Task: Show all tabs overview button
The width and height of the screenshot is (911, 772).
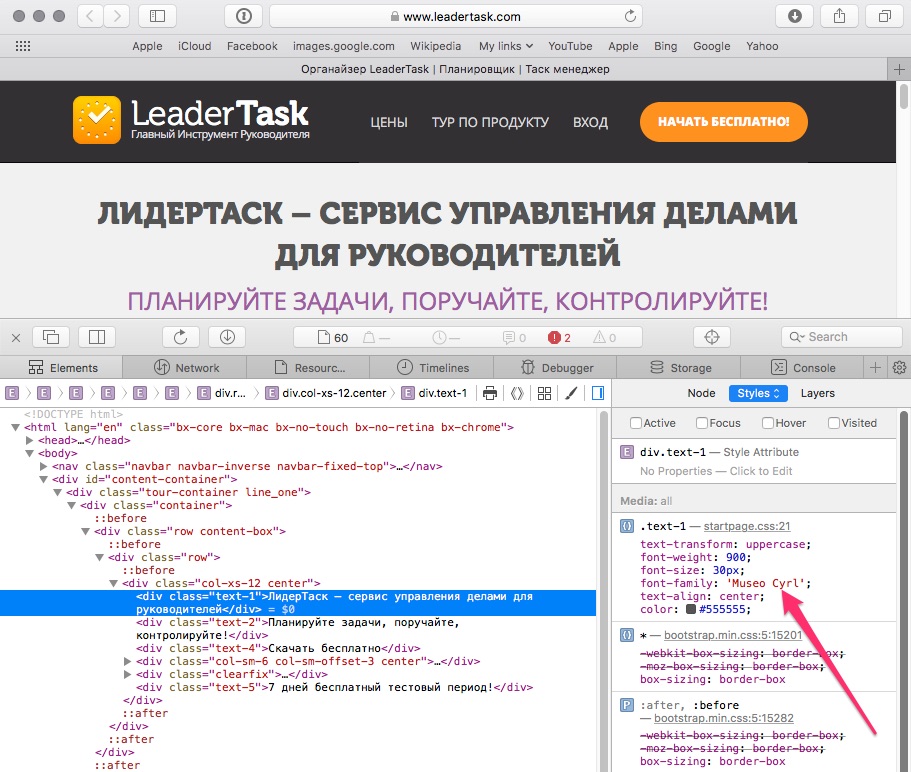Action: 884,16
